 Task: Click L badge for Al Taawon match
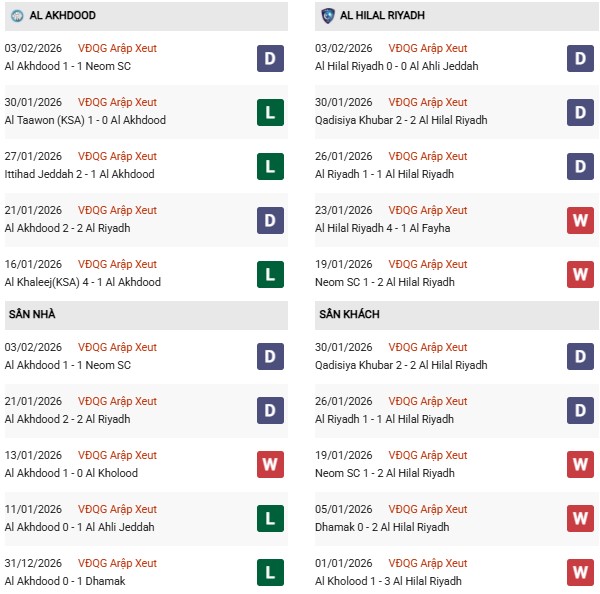click(x=270, y=112)
